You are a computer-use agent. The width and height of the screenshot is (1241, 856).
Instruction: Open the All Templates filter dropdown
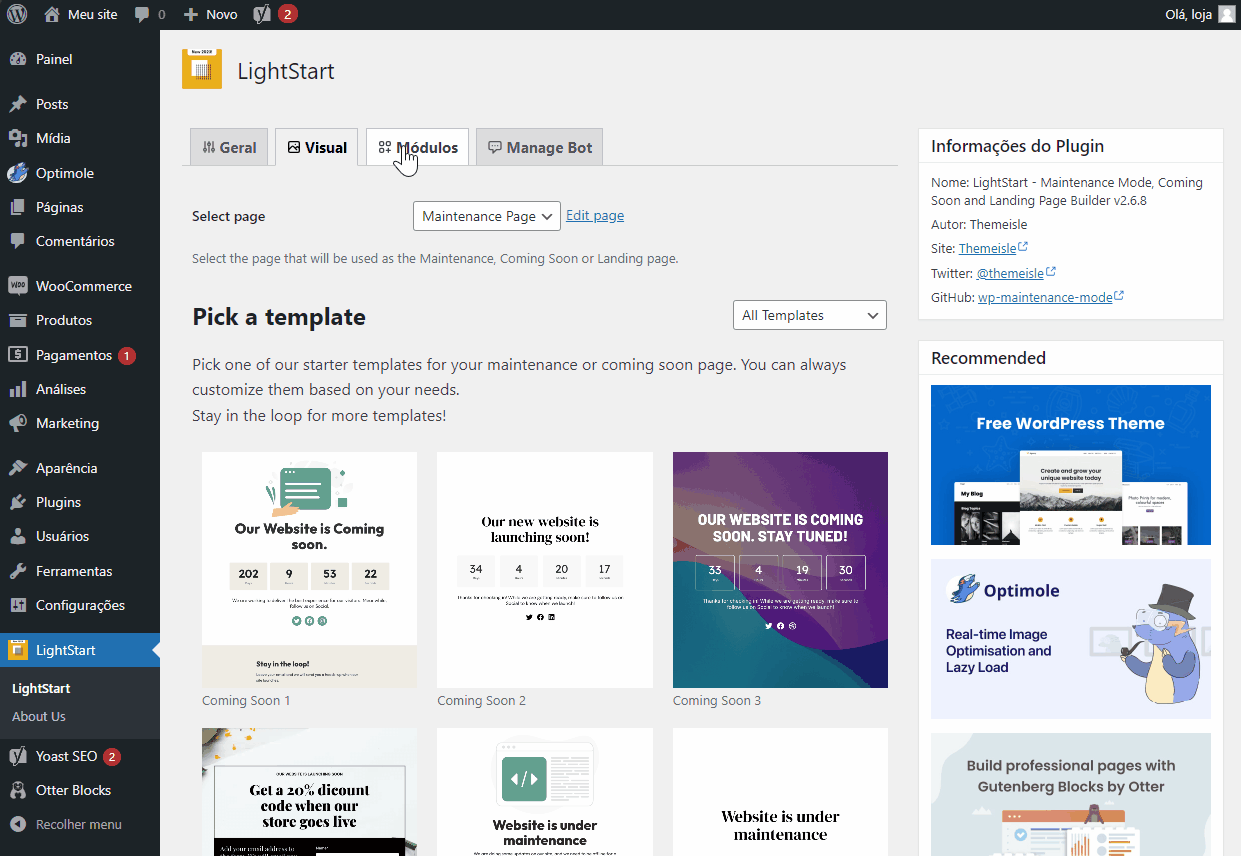pos(810,315)
